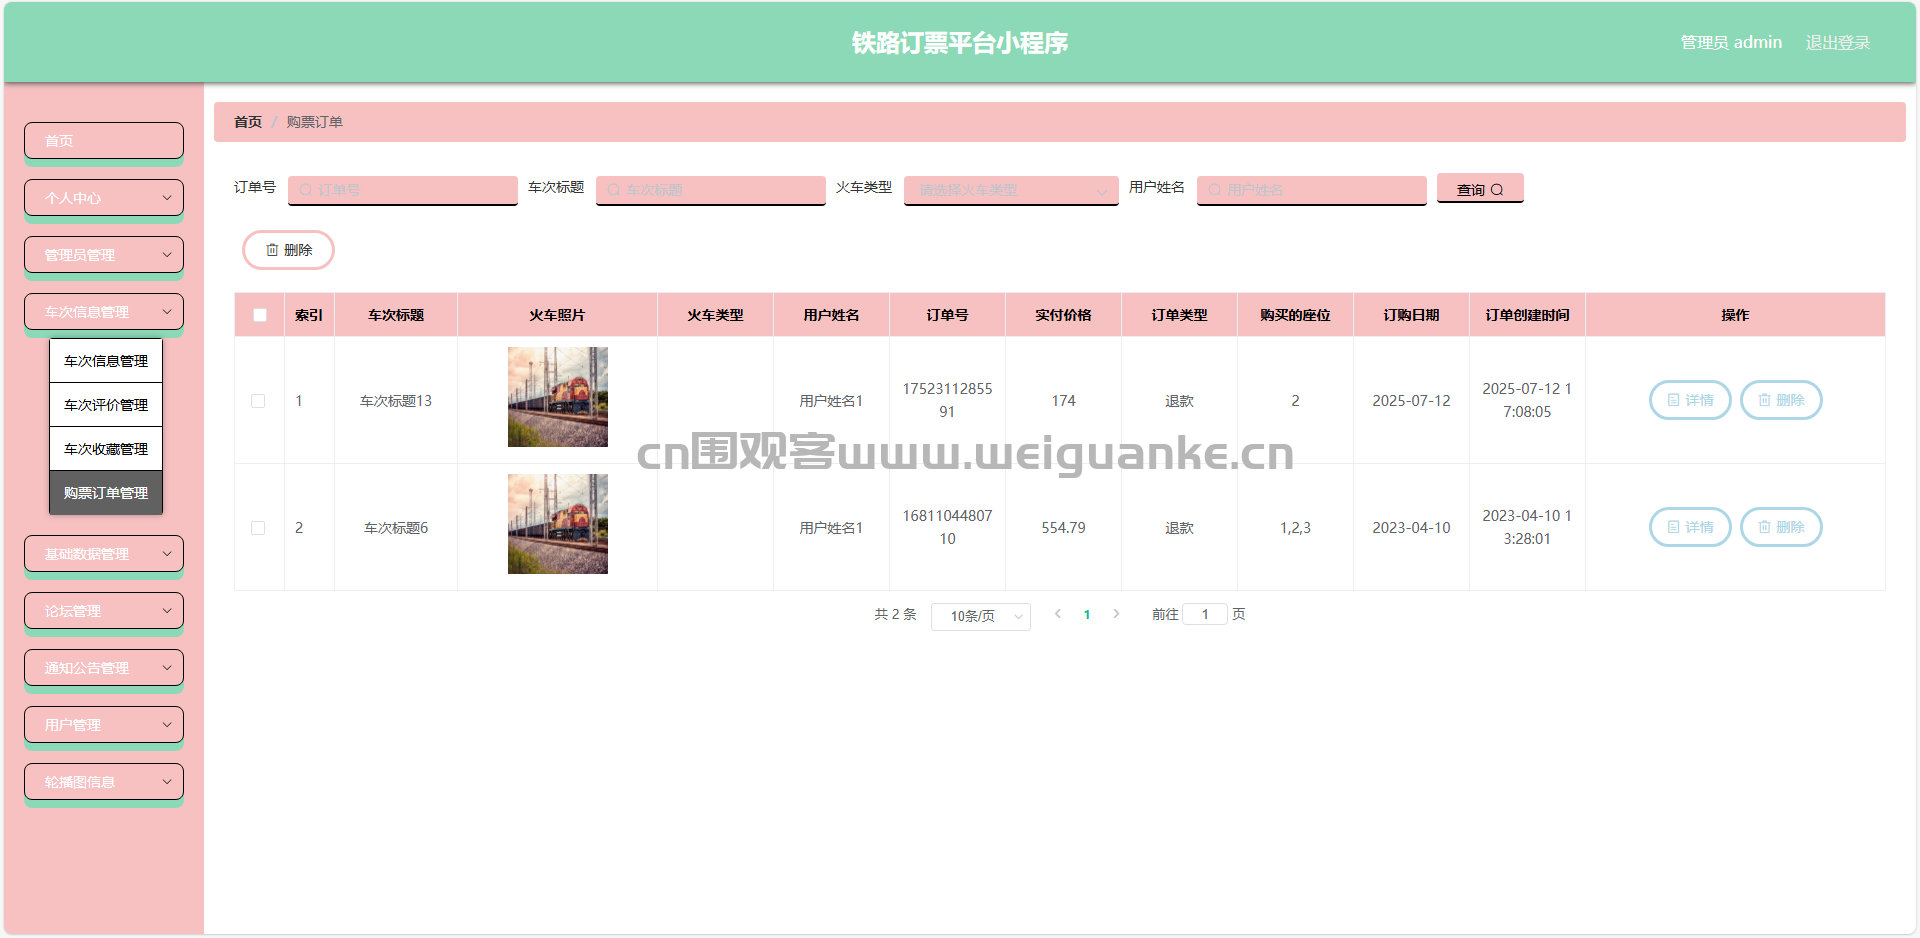Click the date 2023-04-10 cell
The width and height of the screenshot is (1920, 938).
pyautogui.click(x=1411, y=528)
